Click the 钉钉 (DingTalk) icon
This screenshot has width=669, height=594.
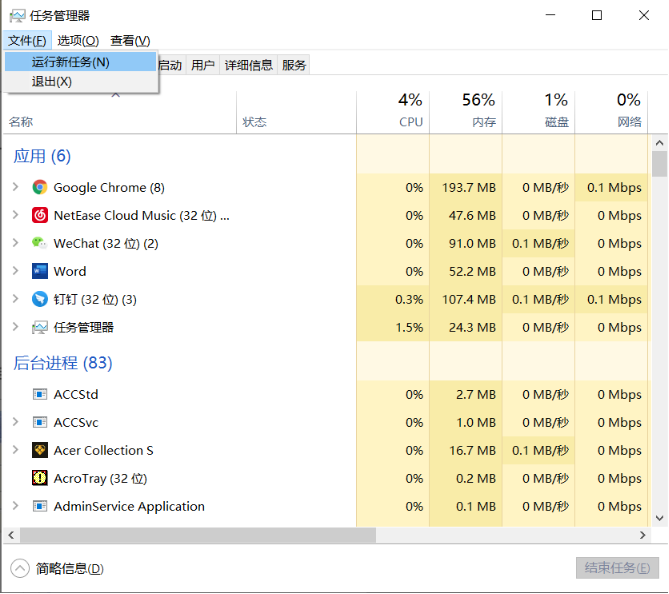pyautogui.click(x=40, y=299)
